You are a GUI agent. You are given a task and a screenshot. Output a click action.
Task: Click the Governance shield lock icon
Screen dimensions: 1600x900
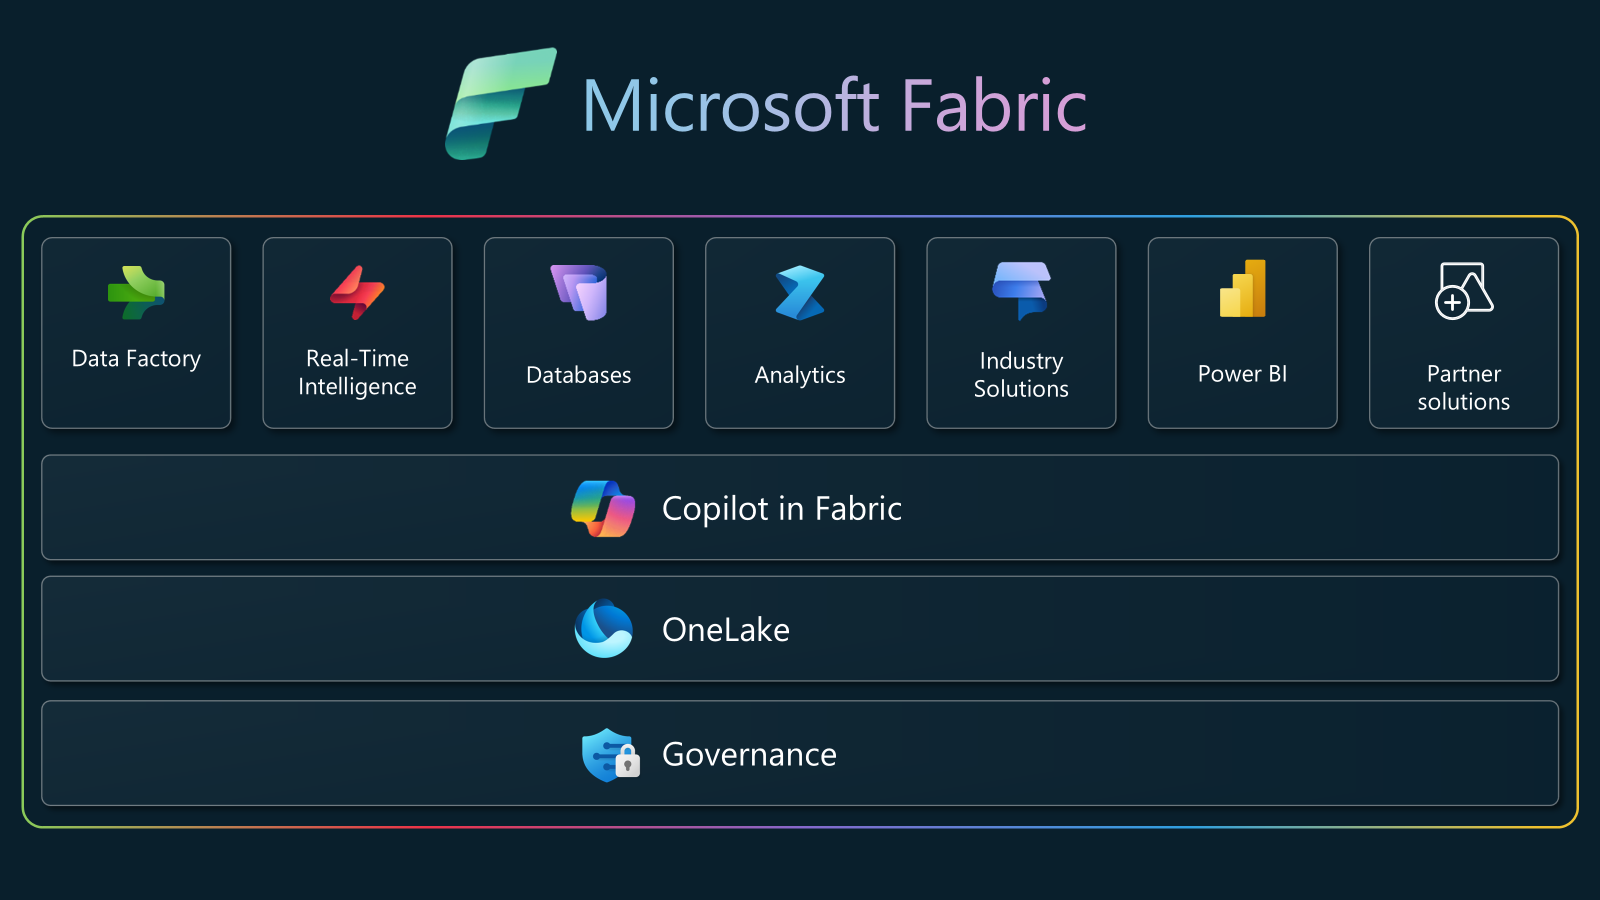click(611, 755)
